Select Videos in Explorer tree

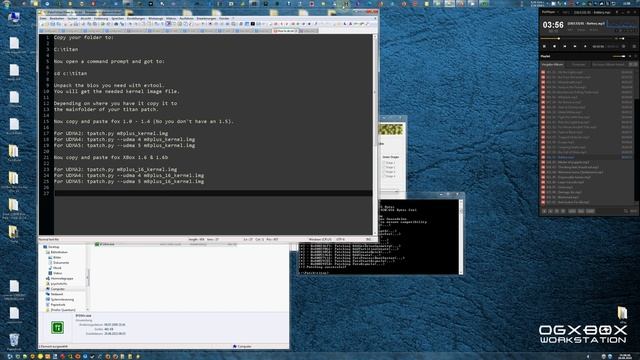58,273
